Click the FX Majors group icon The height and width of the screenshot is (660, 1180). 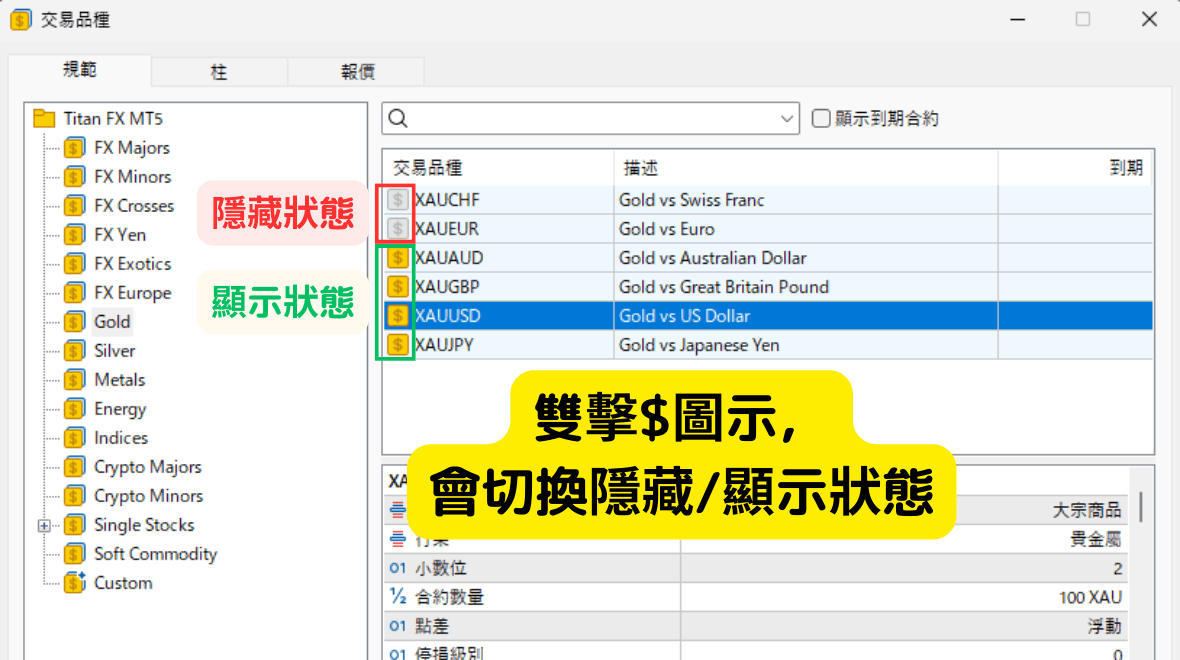[x=75, y=148]
